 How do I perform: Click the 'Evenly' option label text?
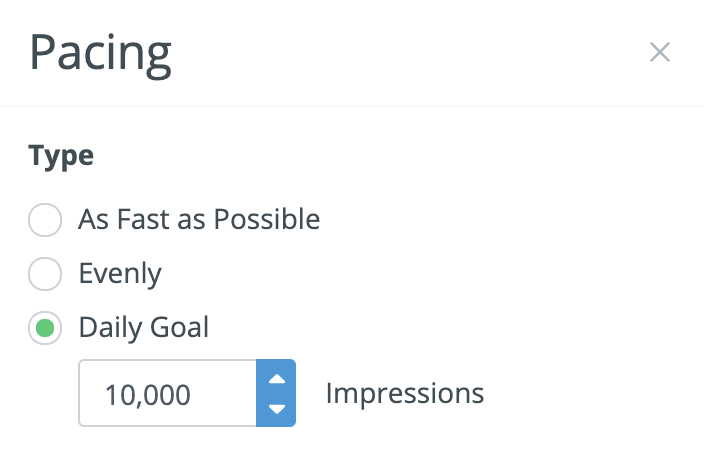(x=120, y=273)
